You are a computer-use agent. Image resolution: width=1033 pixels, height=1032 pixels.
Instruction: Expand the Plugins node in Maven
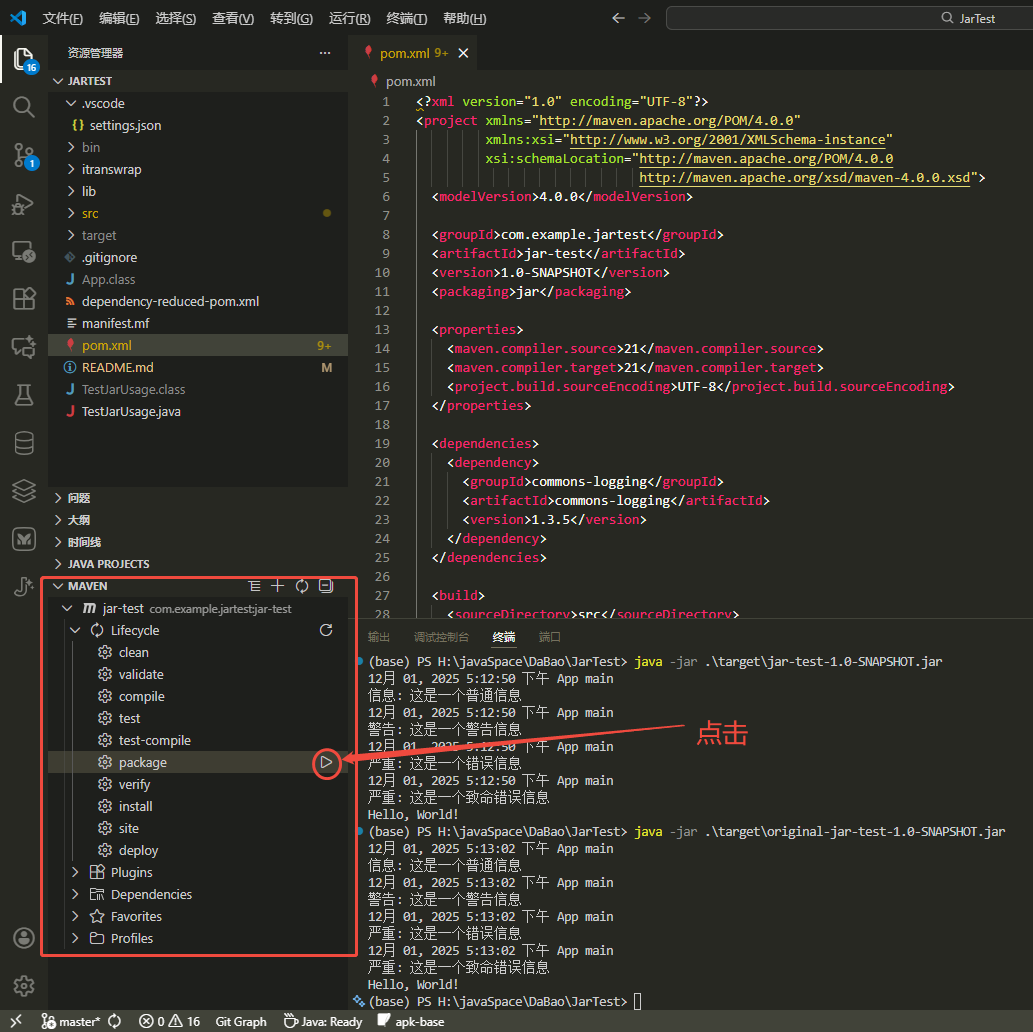point(76,872)
